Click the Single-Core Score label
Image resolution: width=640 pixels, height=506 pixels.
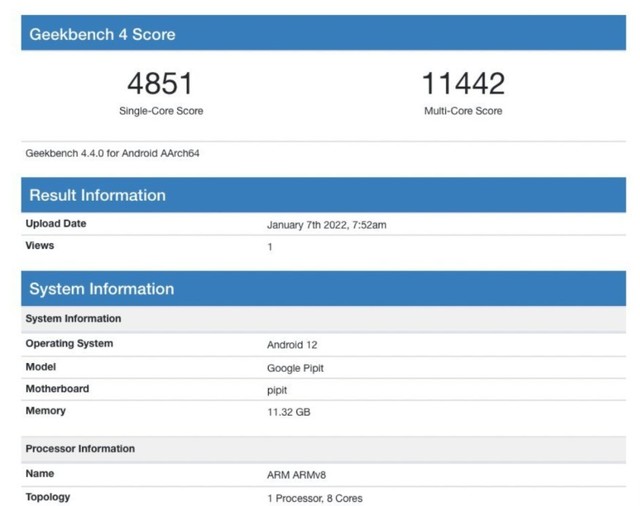click(160, 111)
